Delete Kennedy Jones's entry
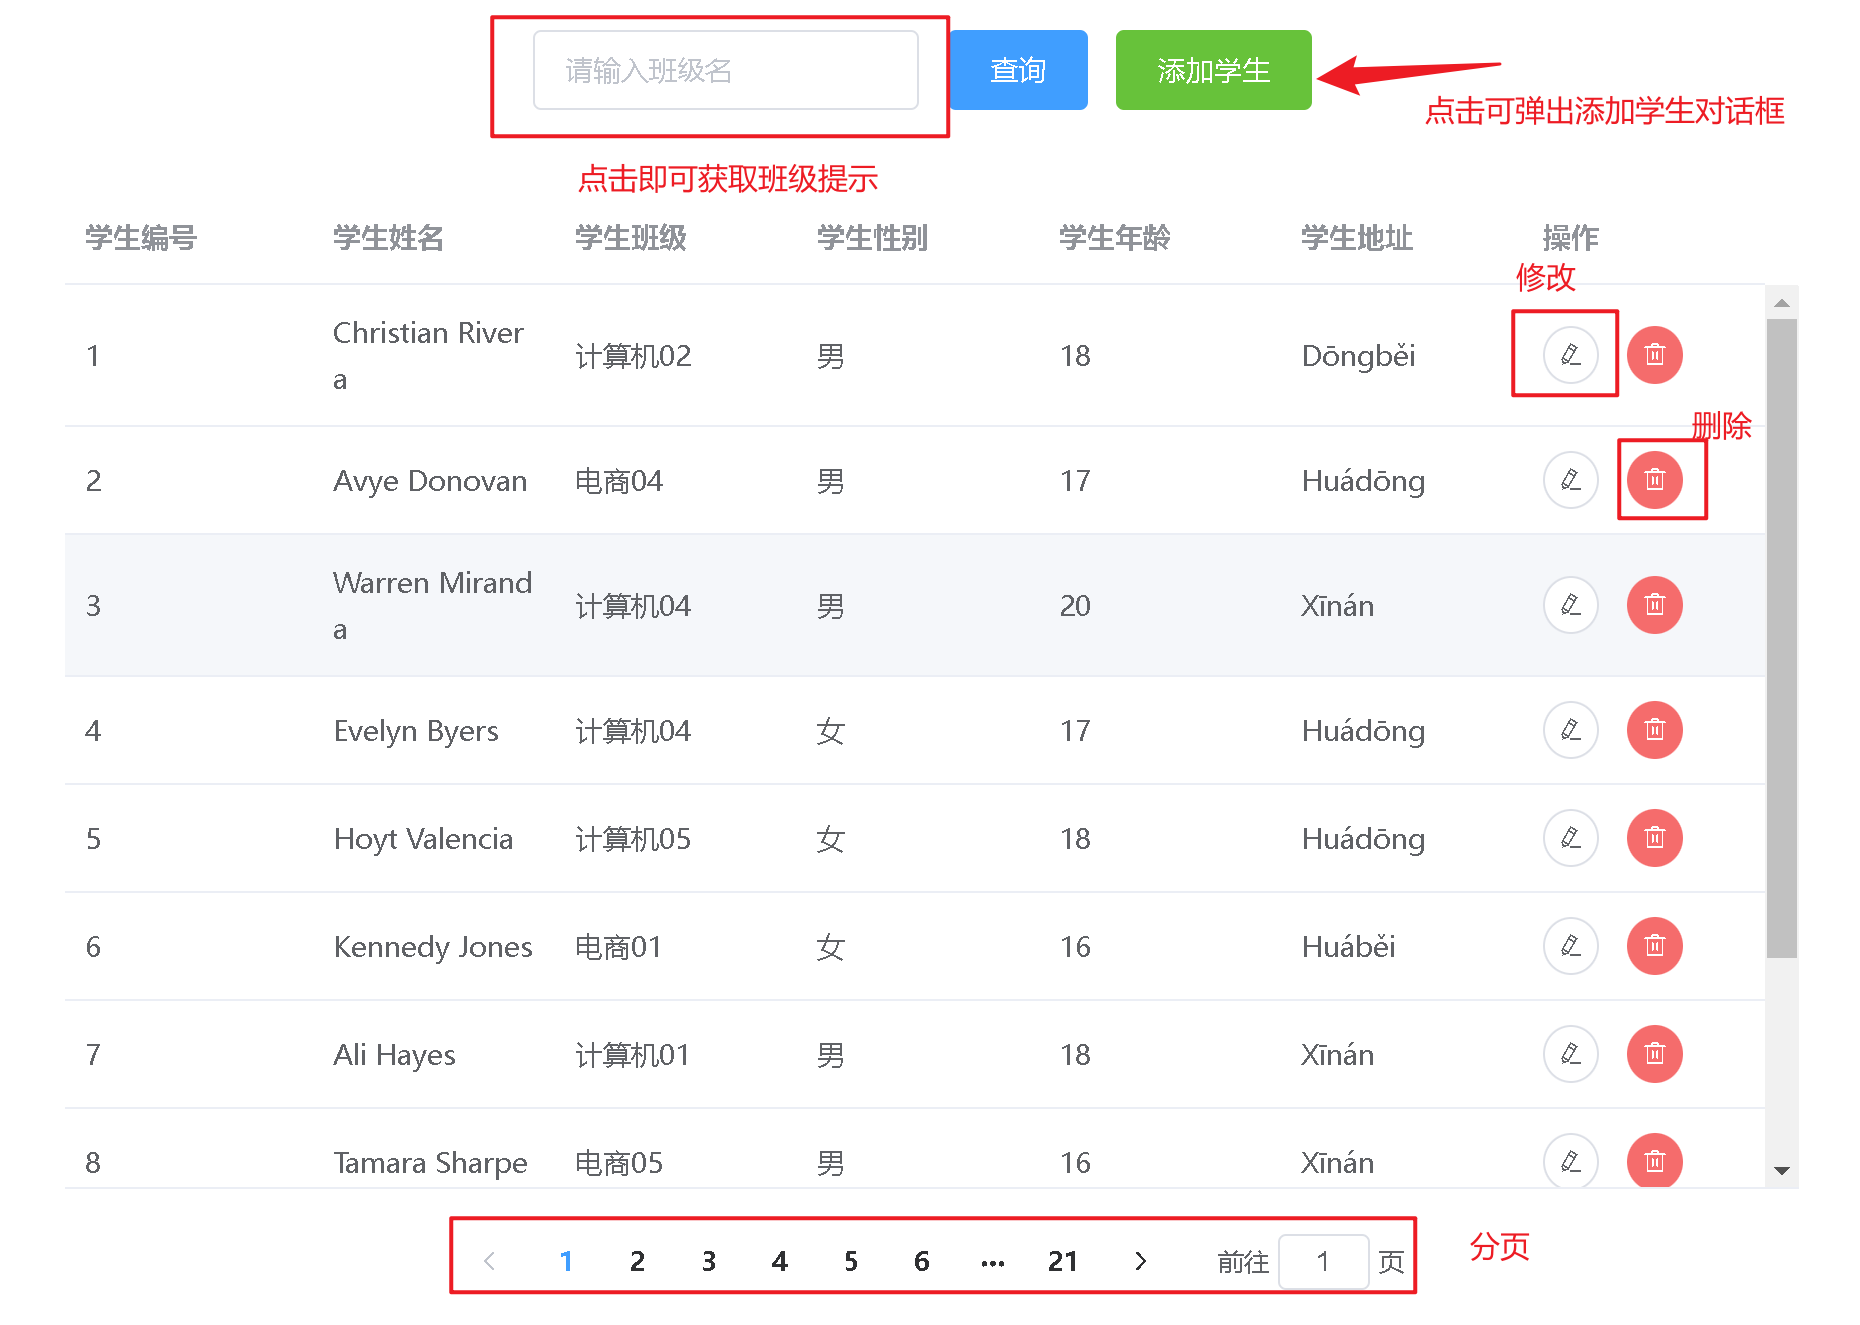1860x1325 pixels. click(1654, 946)
